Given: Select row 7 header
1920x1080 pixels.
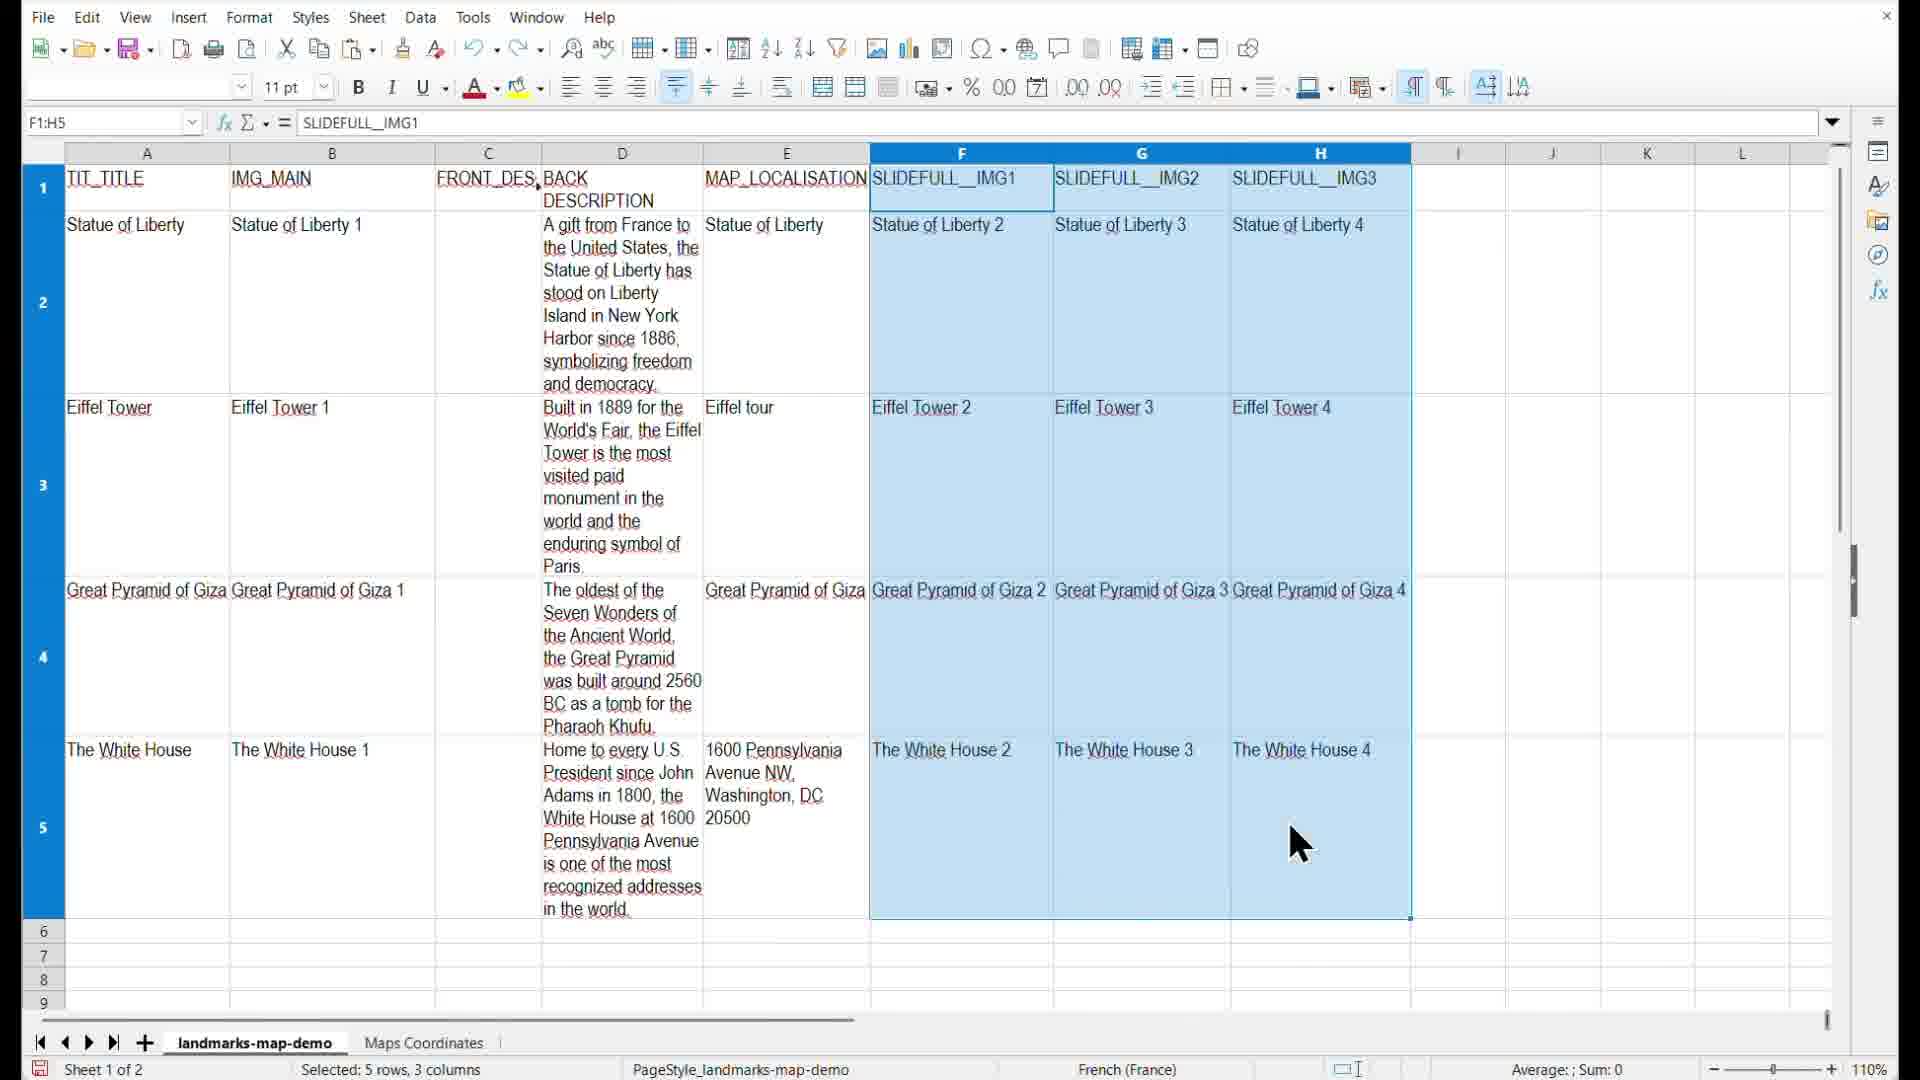Looking at the screenshot, I should coord(44,956).
